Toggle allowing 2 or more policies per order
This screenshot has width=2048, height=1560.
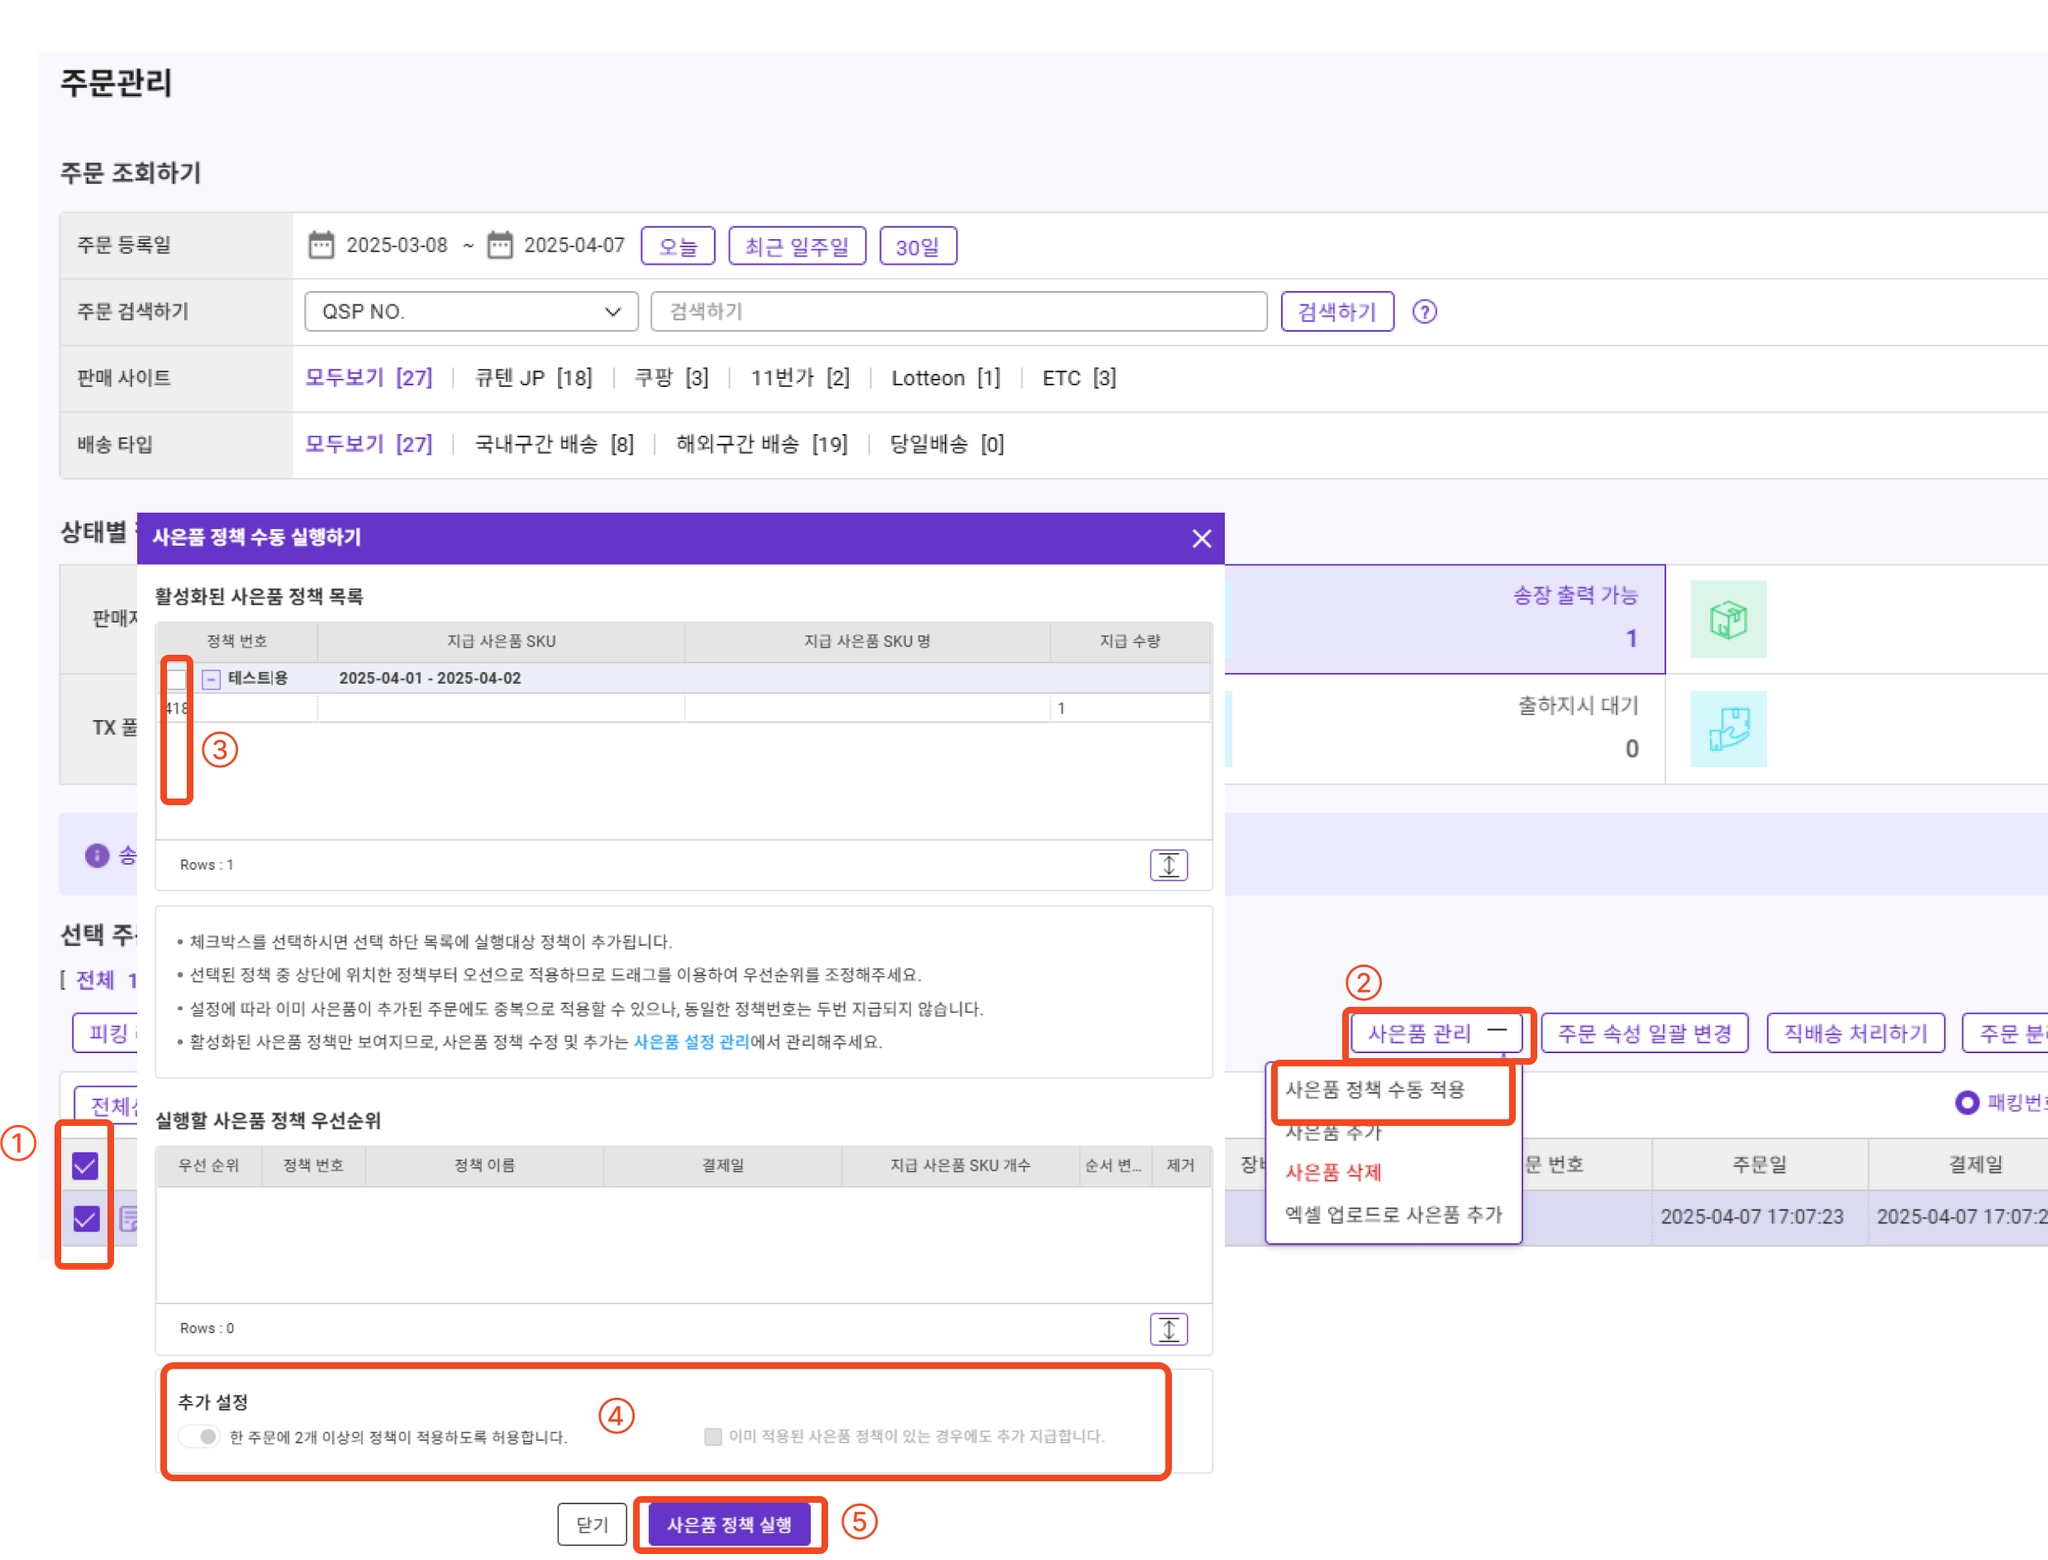200,1437
